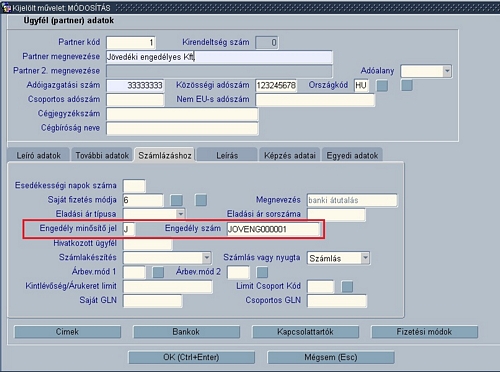Click lookup square next to Árbev.mód 2
Screen dimensions: 500x372
pyautogui.click(x=262, y=272)
